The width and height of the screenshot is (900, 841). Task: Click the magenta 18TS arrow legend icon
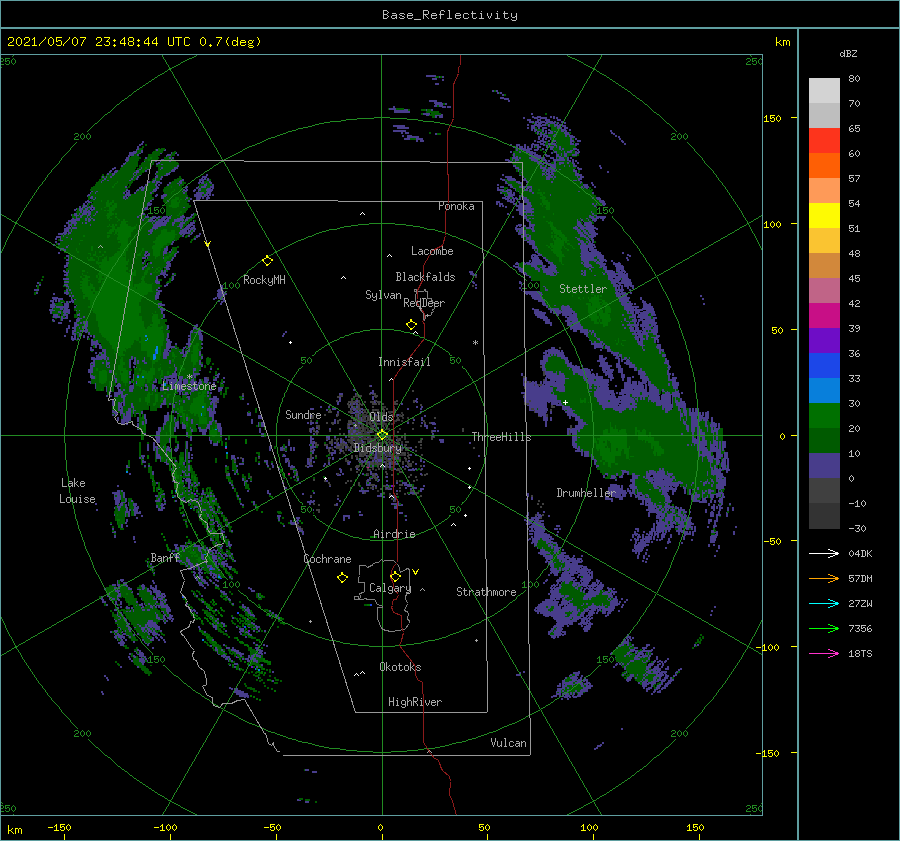tap(824, 653)
